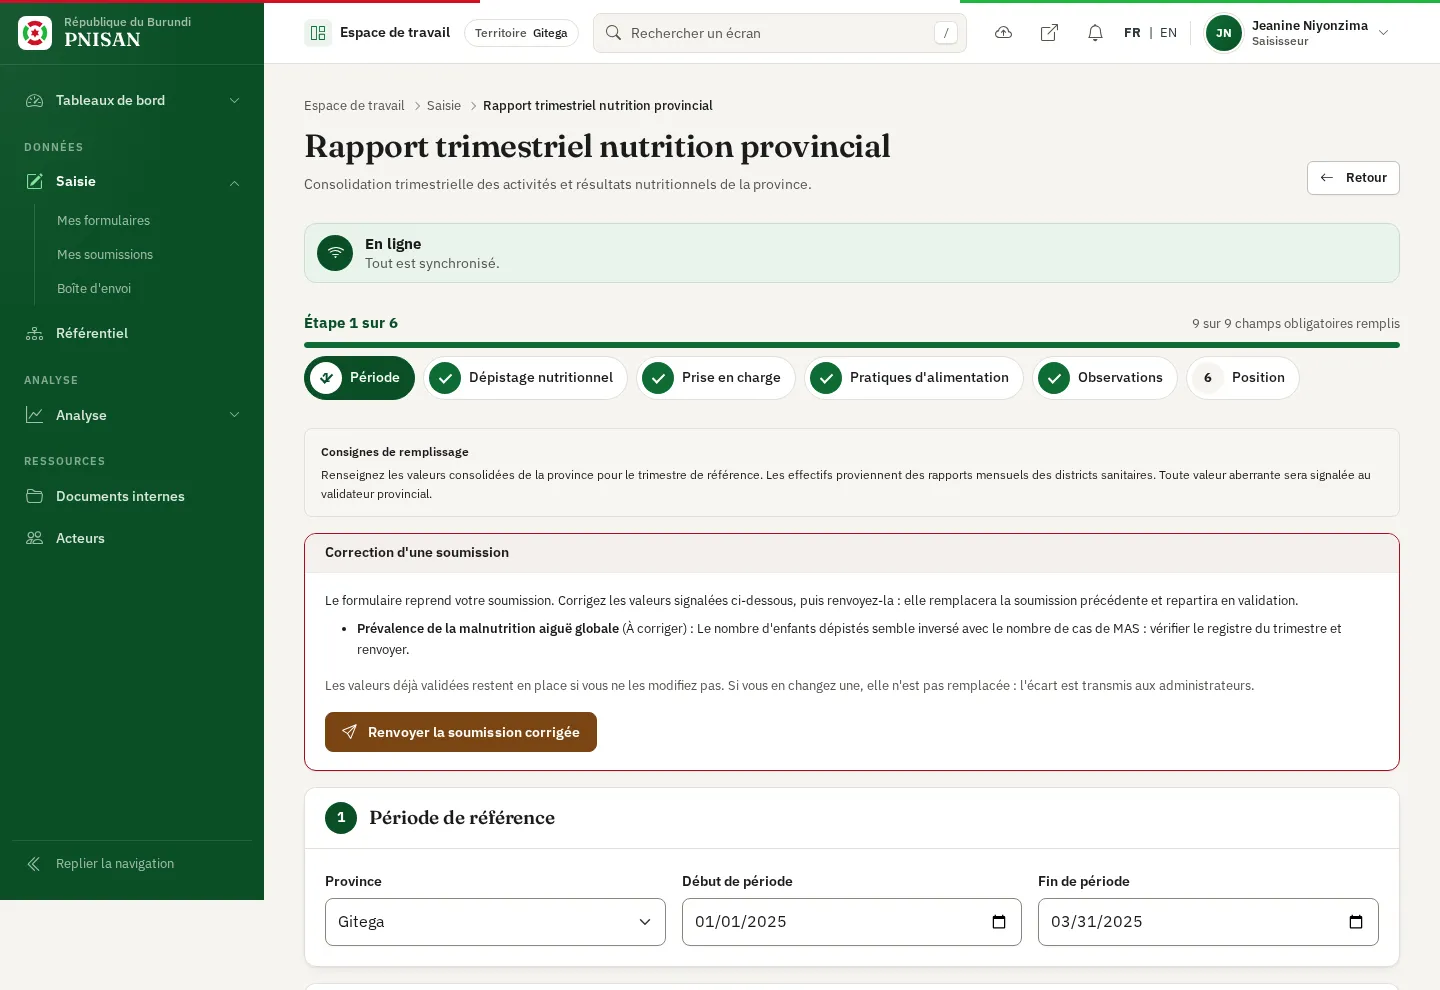
Task: Open the workspace grid icon
Action: [x=318, y=33]
